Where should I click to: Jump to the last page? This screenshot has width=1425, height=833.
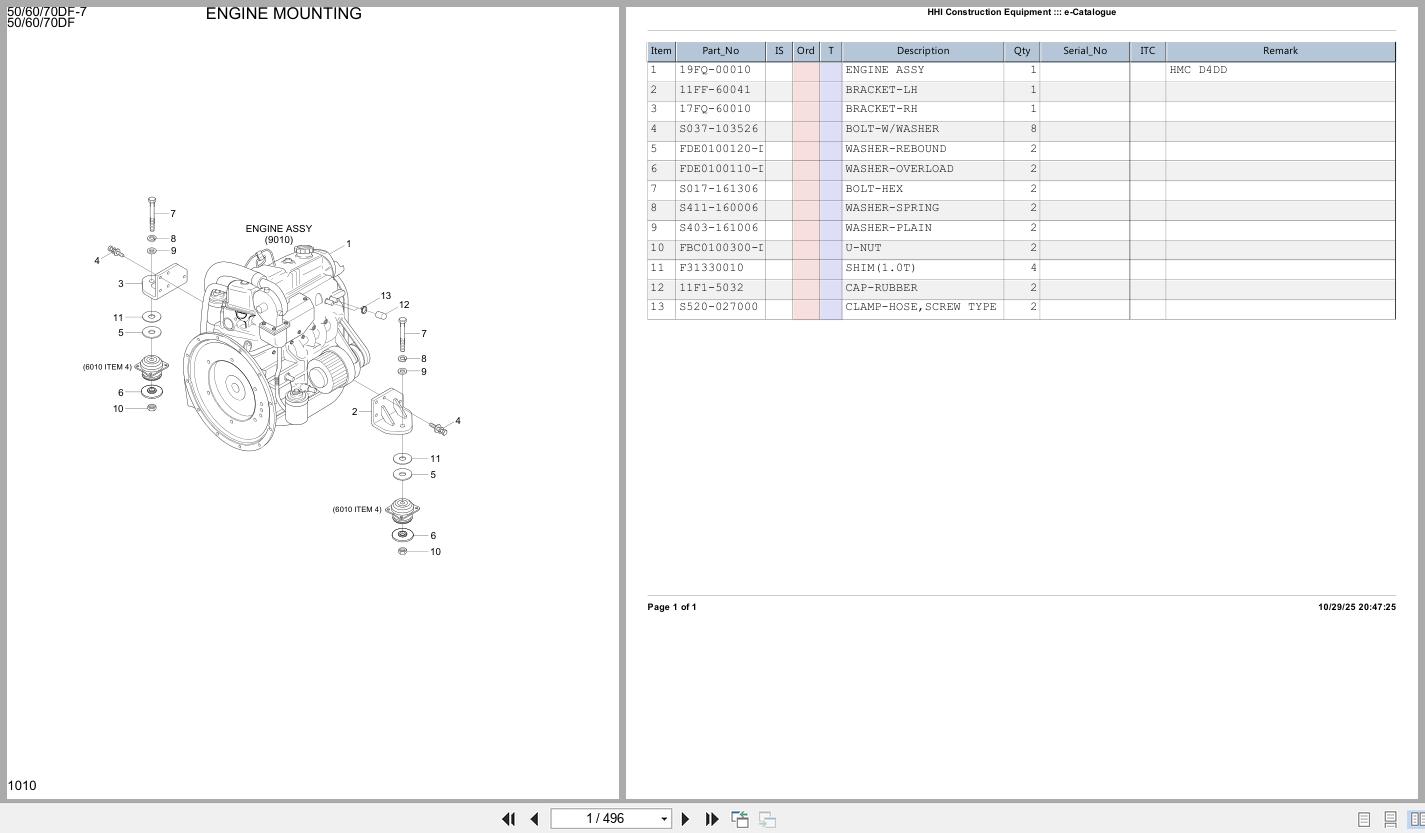(711, 819)
